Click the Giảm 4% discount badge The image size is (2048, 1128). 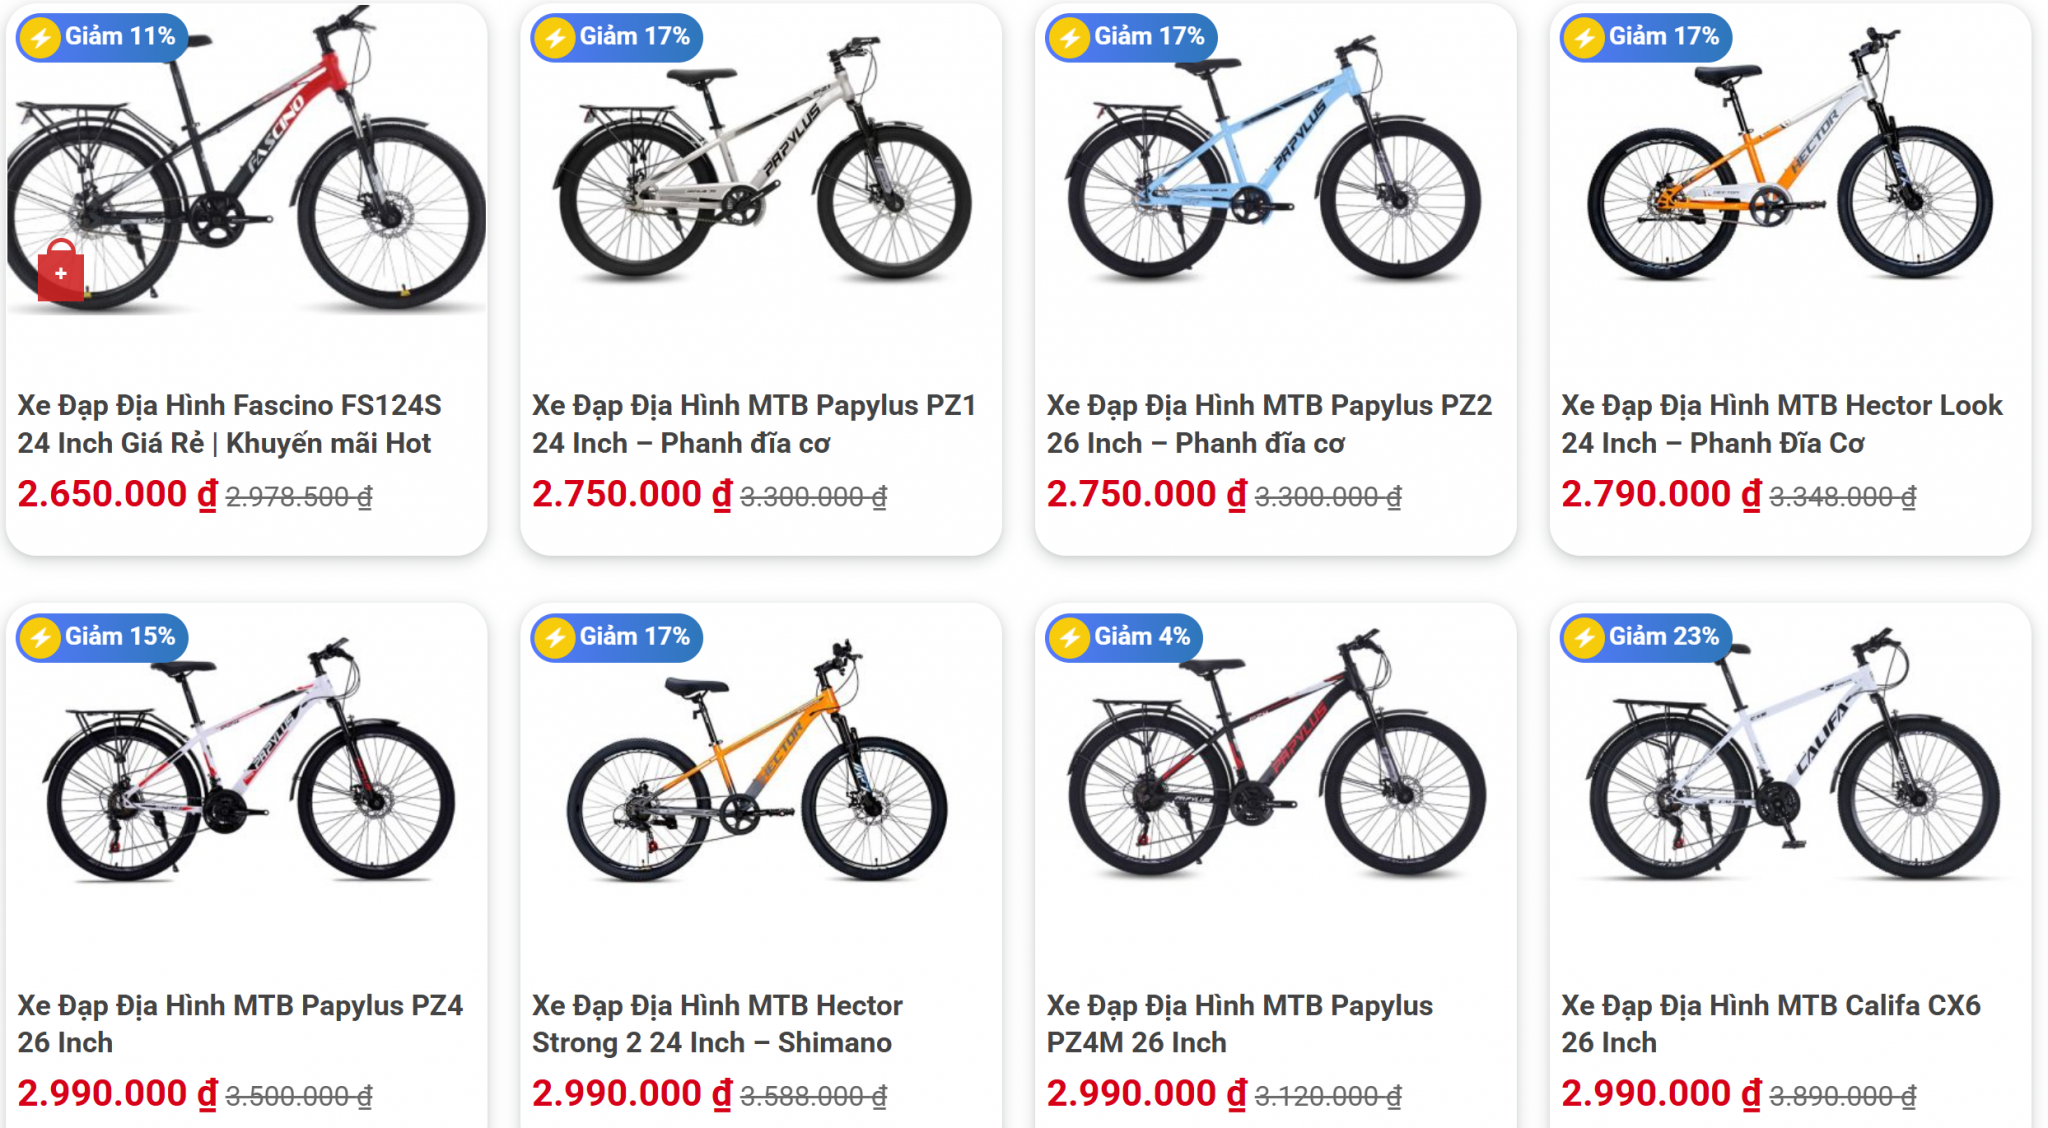click(x=1124, y=637)
